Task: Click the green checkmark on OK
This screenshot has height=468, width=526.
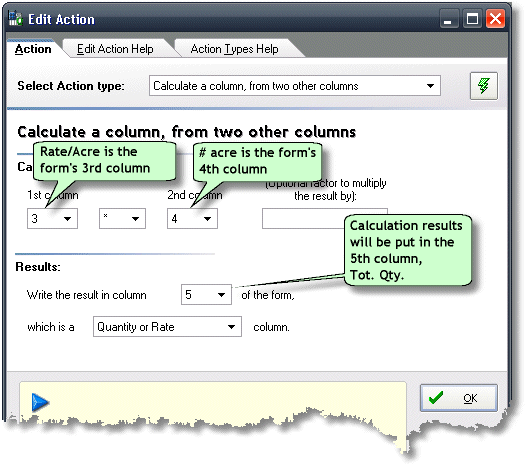Action: tap(436, 398)
